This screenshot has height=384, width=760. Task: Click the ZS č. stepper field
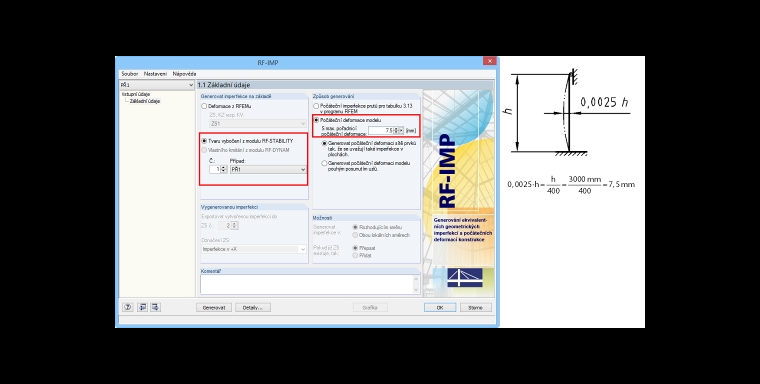[x=228, y=225]
